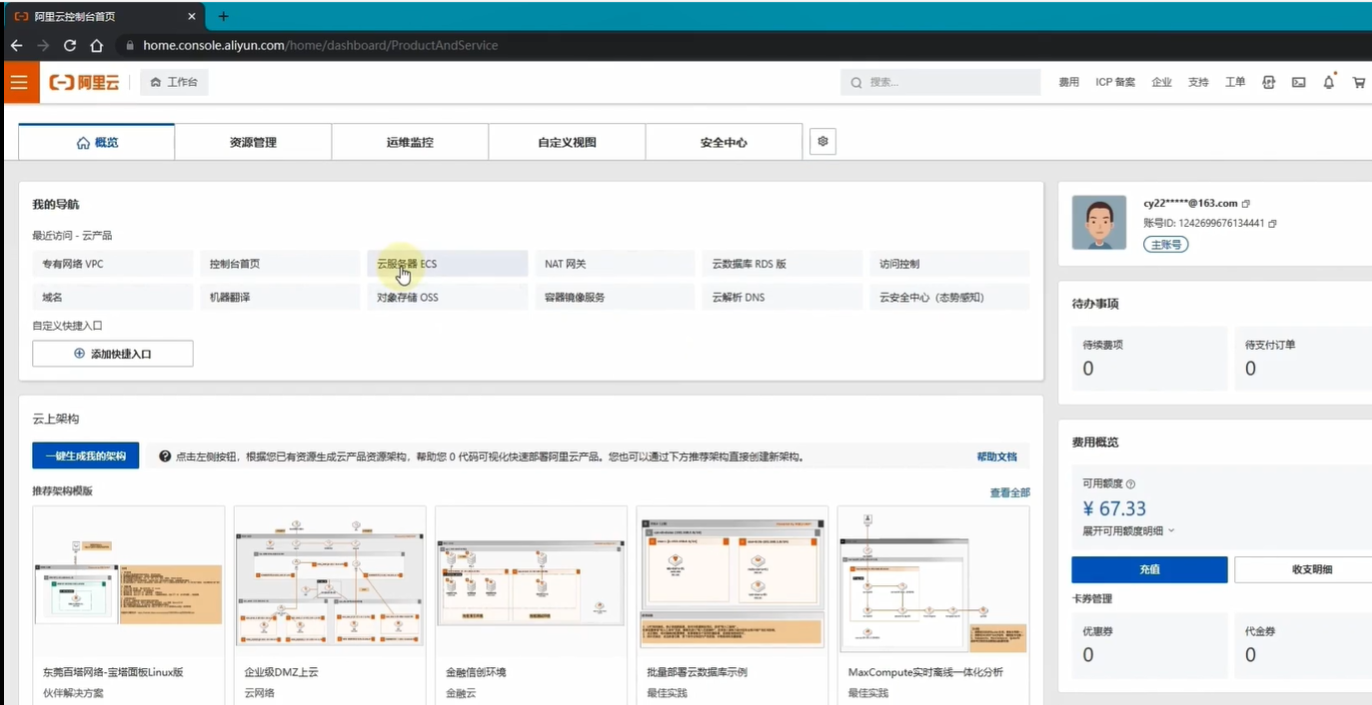Image resolution: width=1372 pixels, height=705 pixels.
Task: Open 待续费项 count
Action: point(1088,369)
